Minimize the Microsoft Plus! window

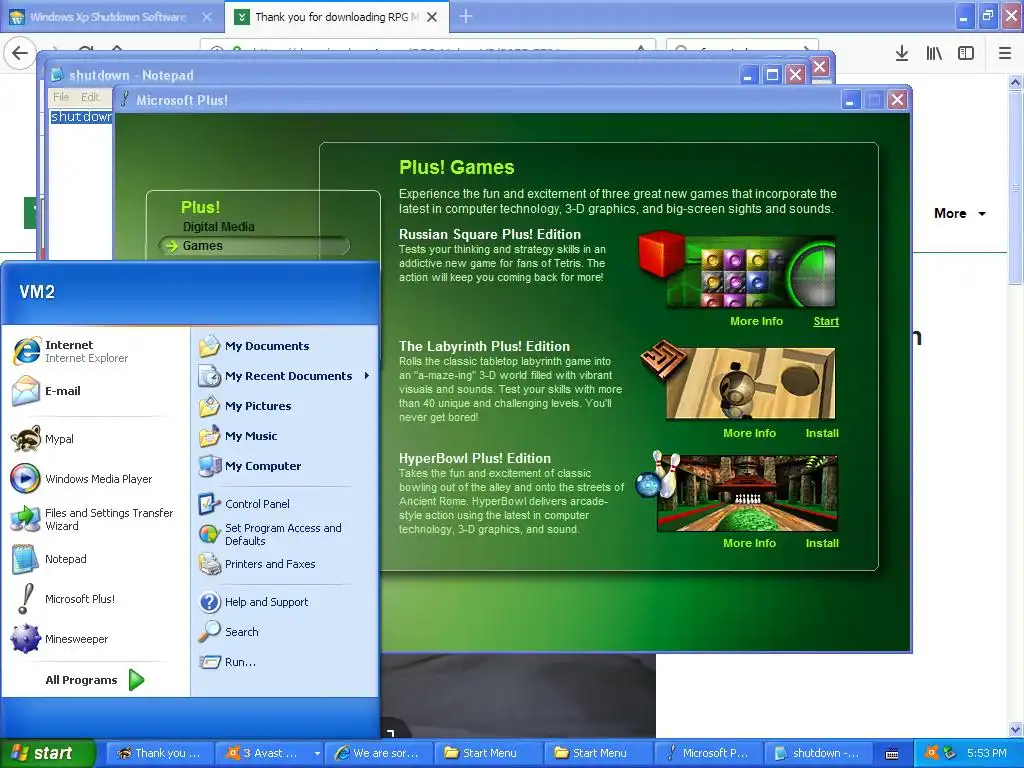pos(850,100)
